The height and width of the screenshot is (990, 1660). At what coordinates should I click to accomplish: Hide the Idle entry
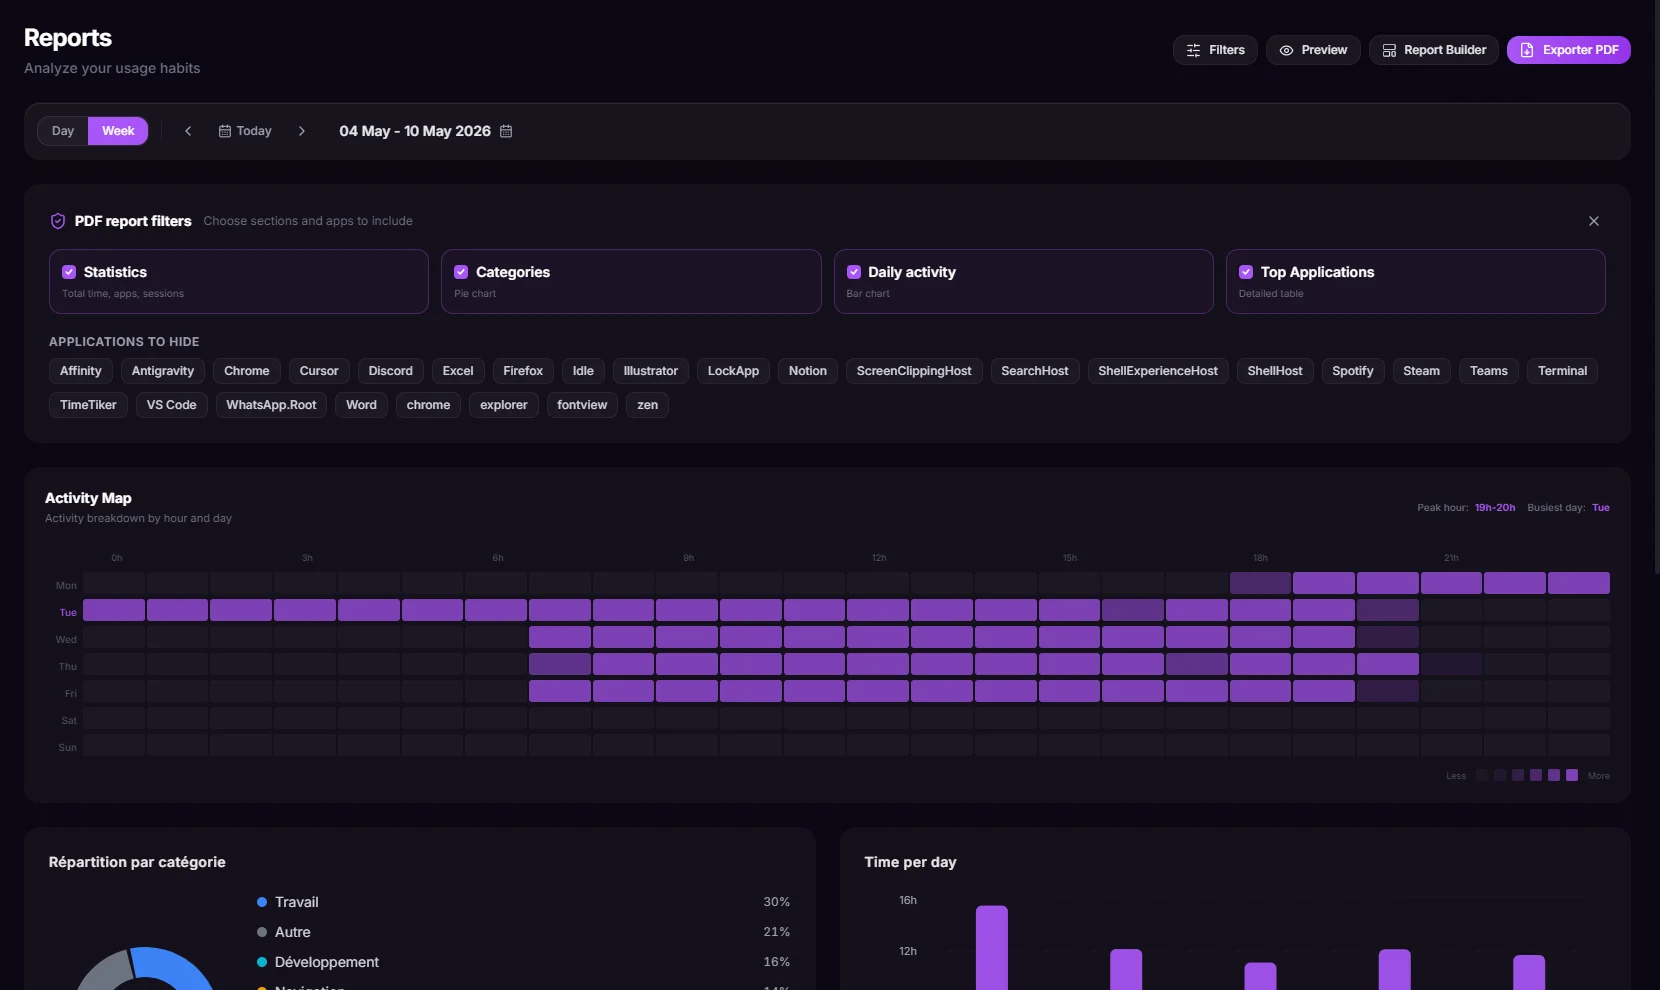583,371
